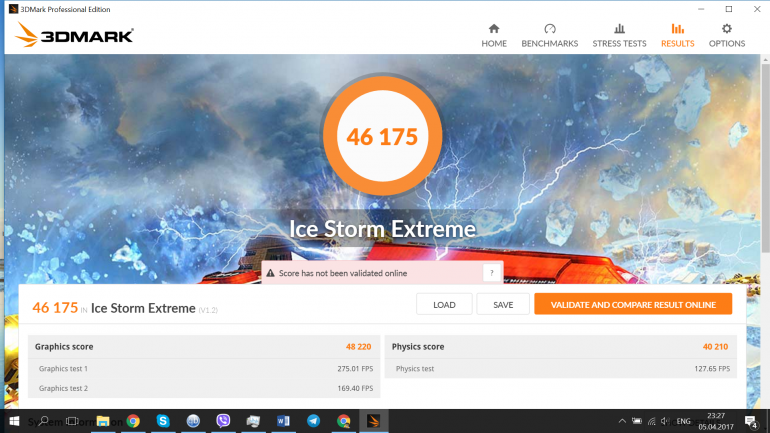Open the Action Center notifications

tap(751, 421)
